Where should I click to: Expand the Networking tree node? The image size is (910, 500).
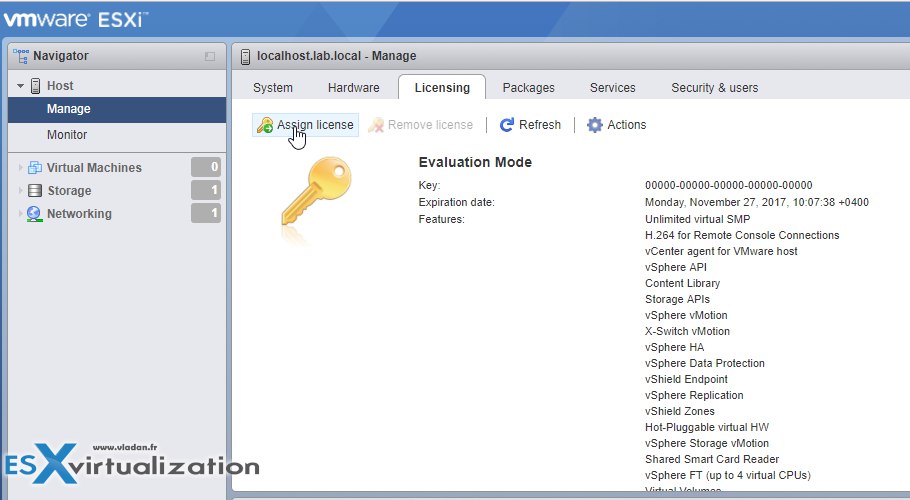20,214
